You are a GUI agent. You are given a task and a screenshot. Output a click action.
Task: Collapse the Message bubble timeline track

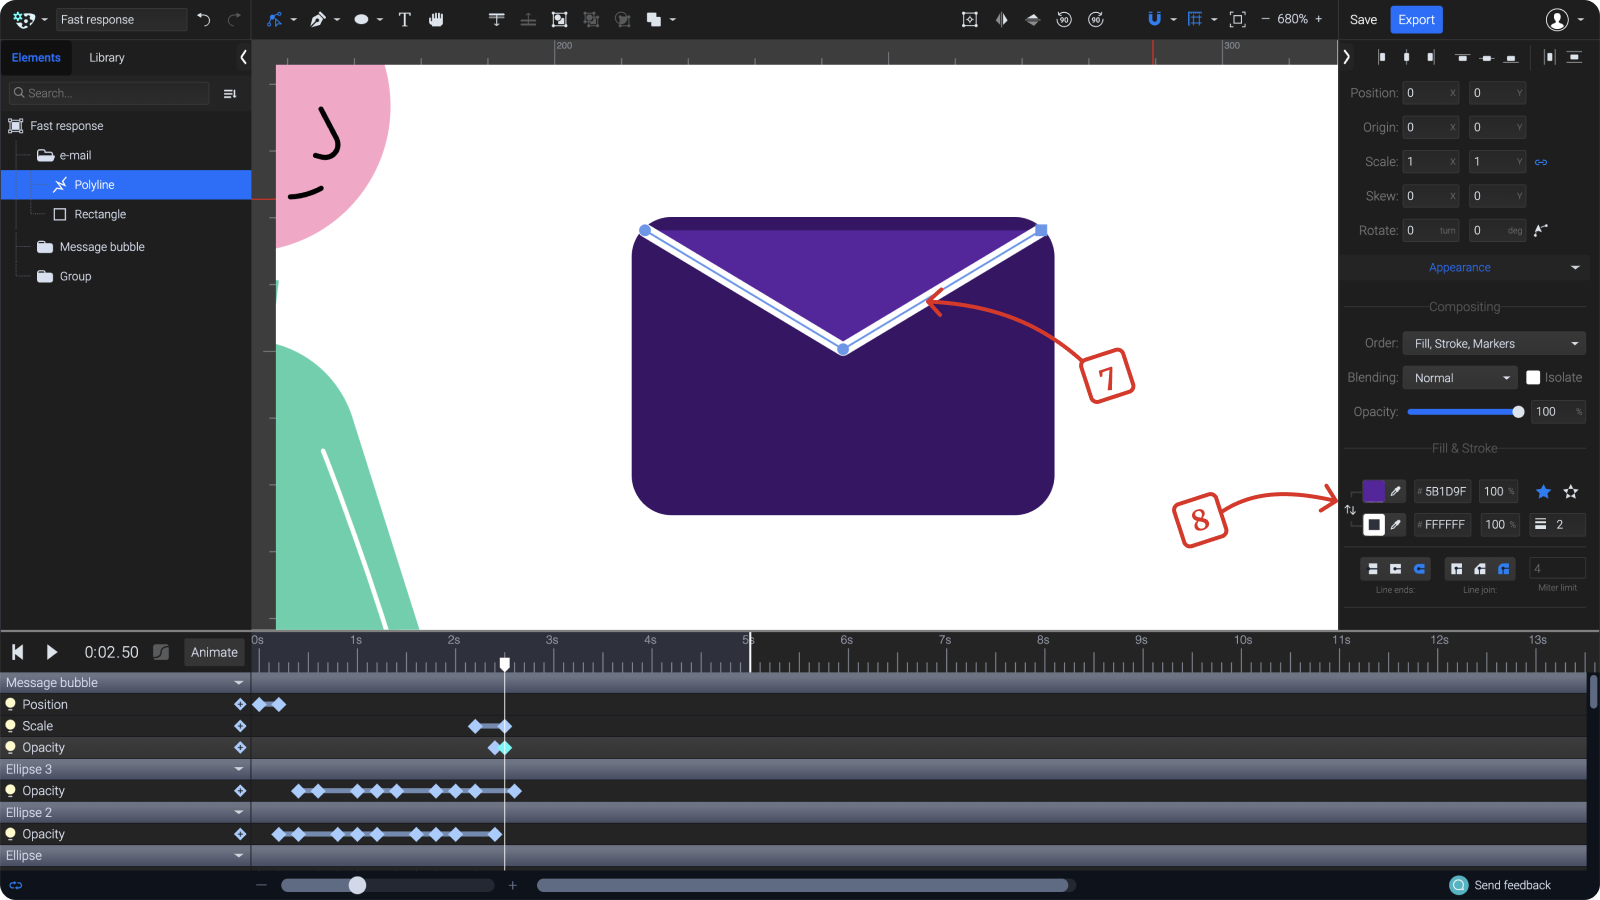tap(239, 682)
